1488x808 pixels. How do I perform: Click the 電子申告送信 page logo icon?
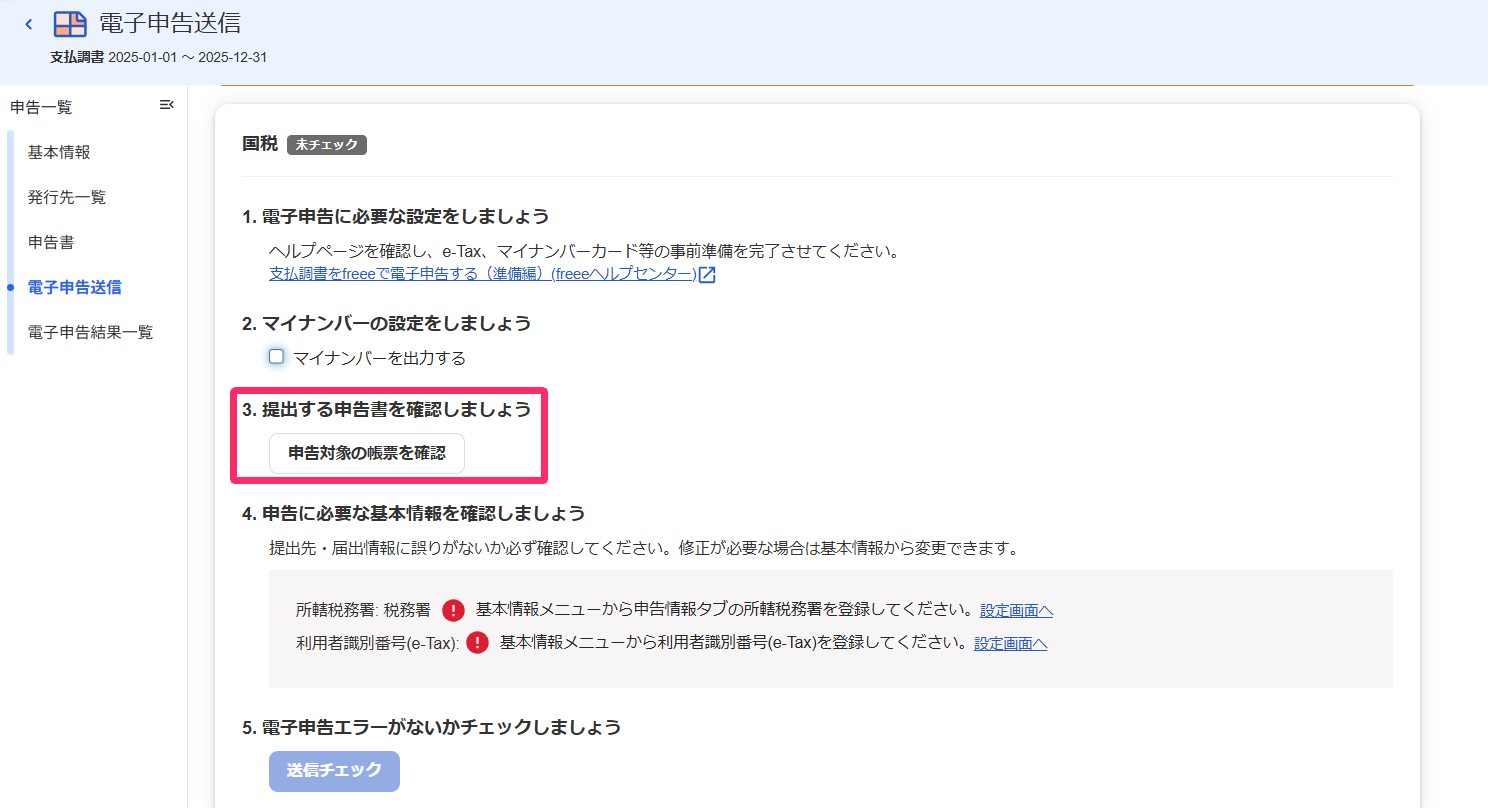click(70, 24)
